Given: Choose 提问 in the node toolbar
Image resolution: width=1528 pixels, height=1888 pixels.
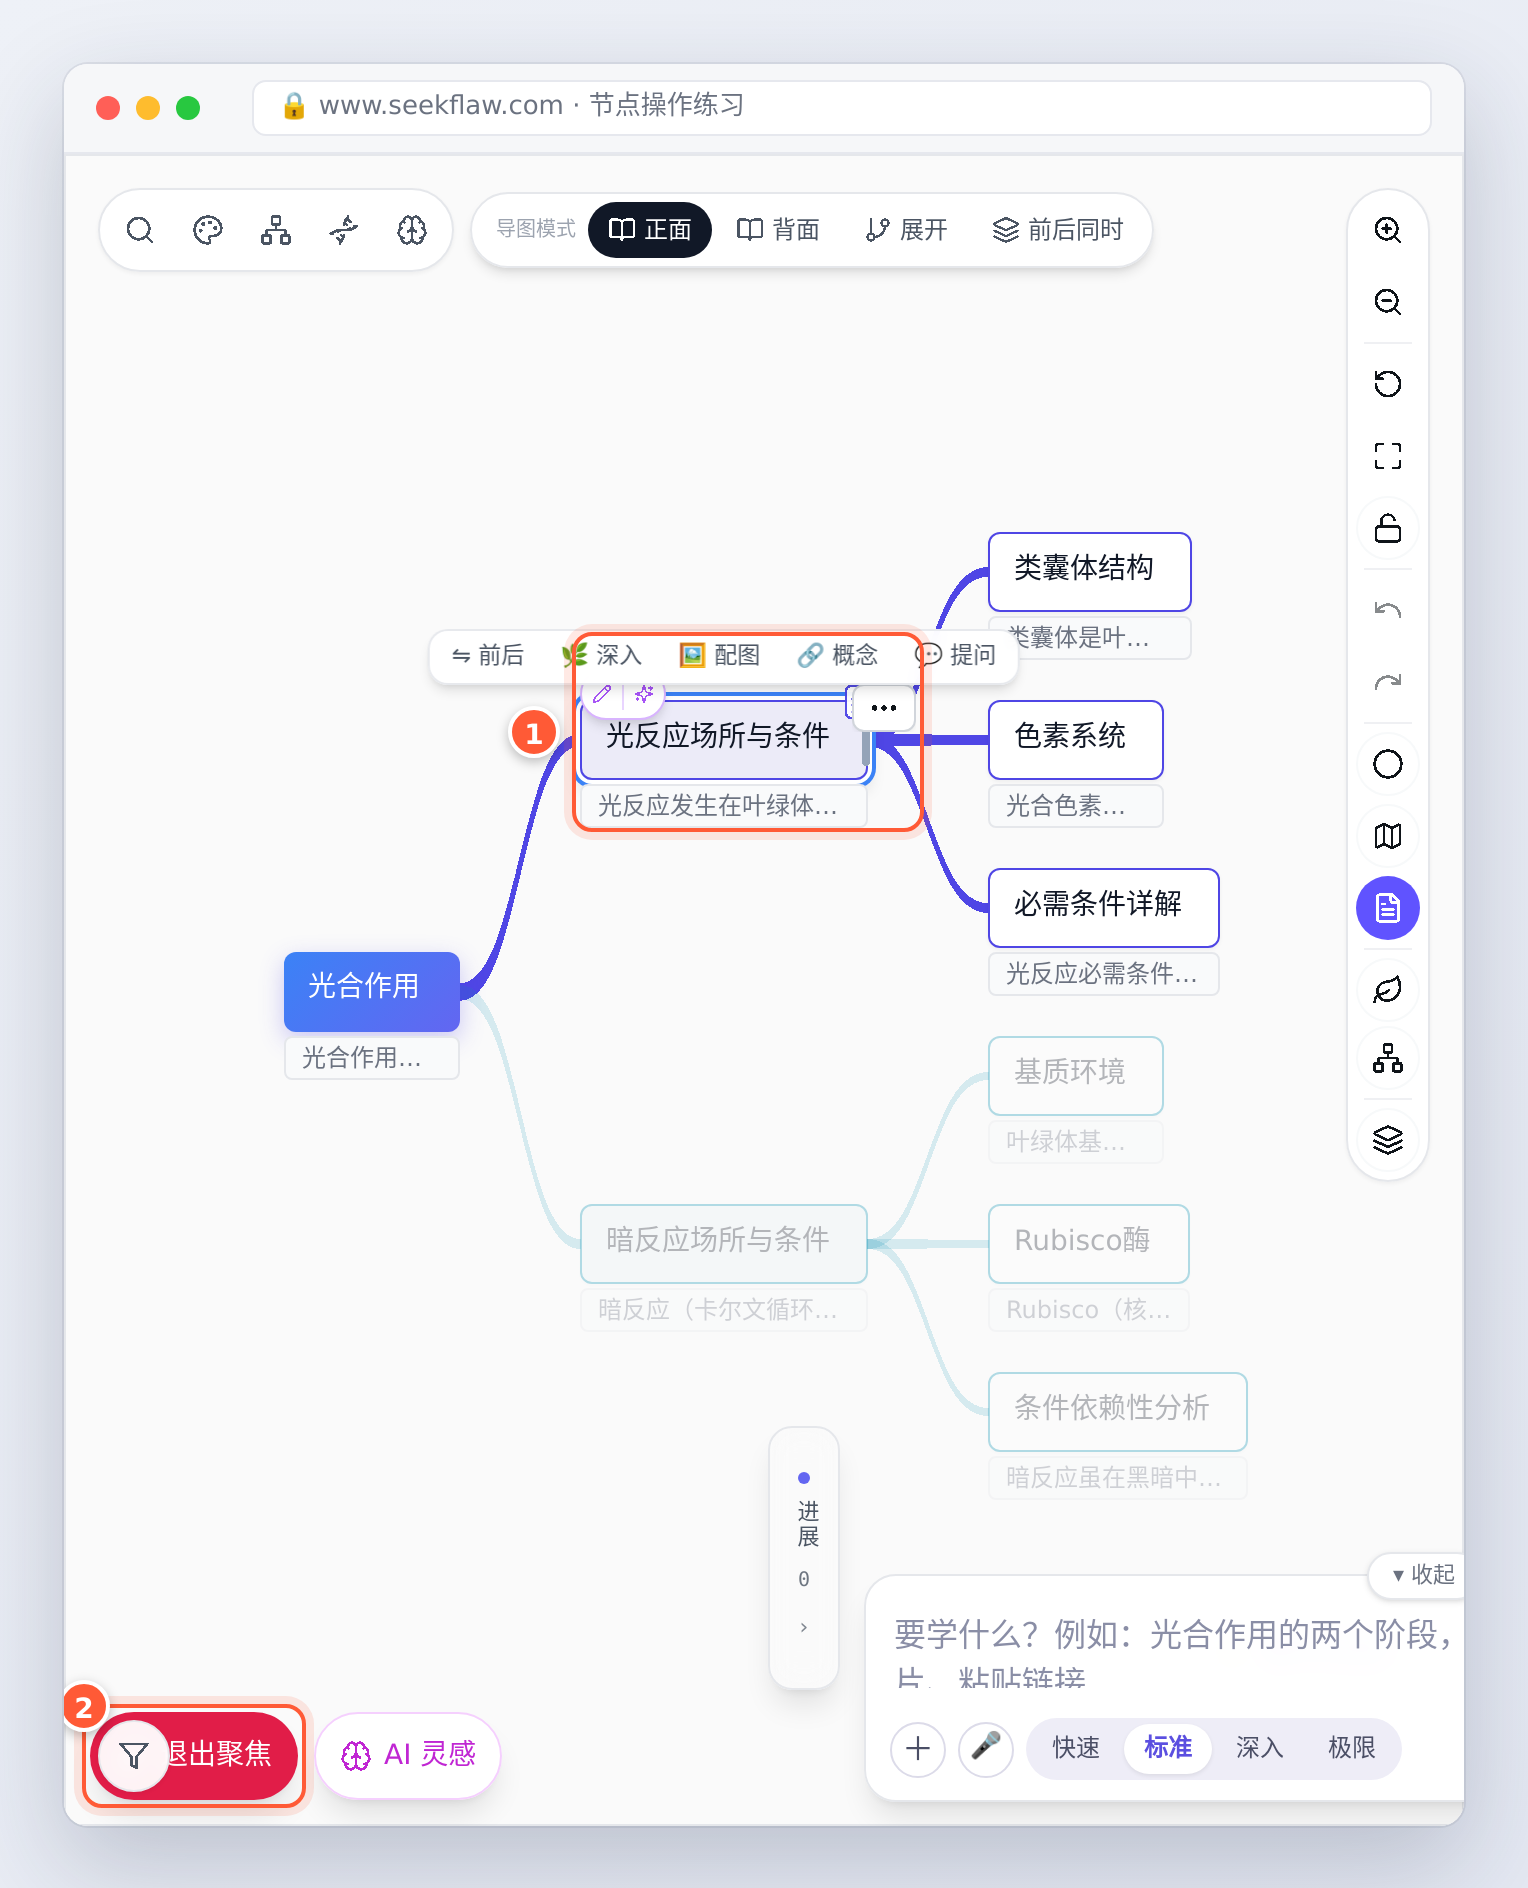Looking at the screenshot, I should click(x=956, y=655).
